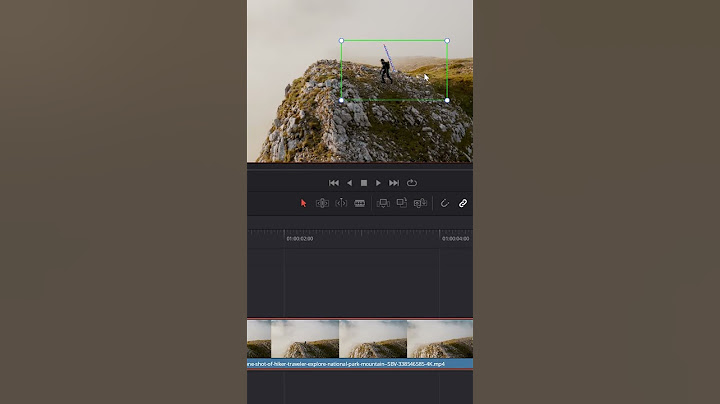The height and width of the screenshot is (404, 720).
Task: Select the hiker clip name bar in the timeline
Action: 360,364
